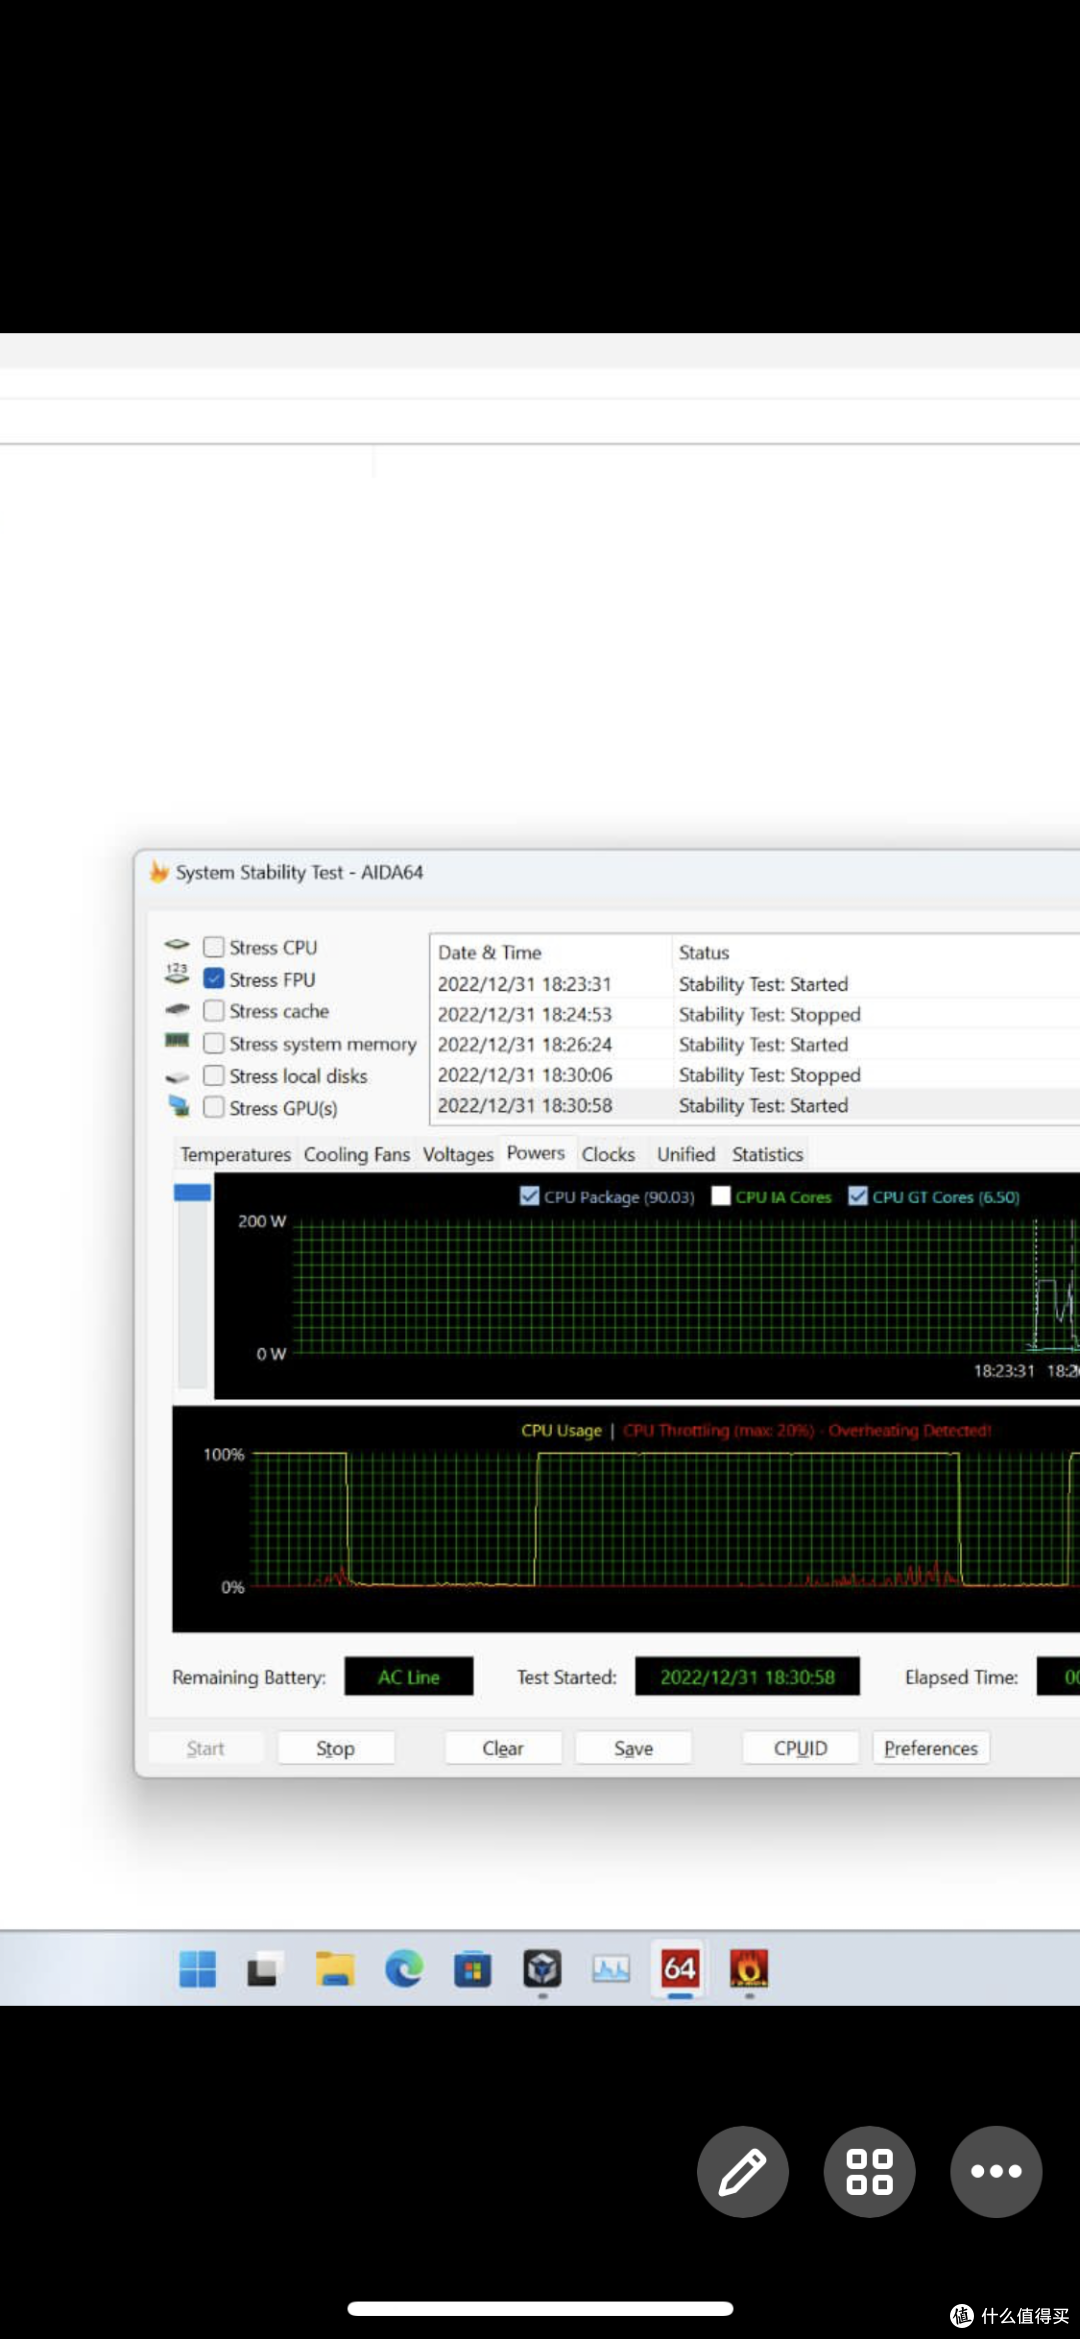Click the Save button
This screenshot has width=1080, height=2339.
(x=633, y=1748)
